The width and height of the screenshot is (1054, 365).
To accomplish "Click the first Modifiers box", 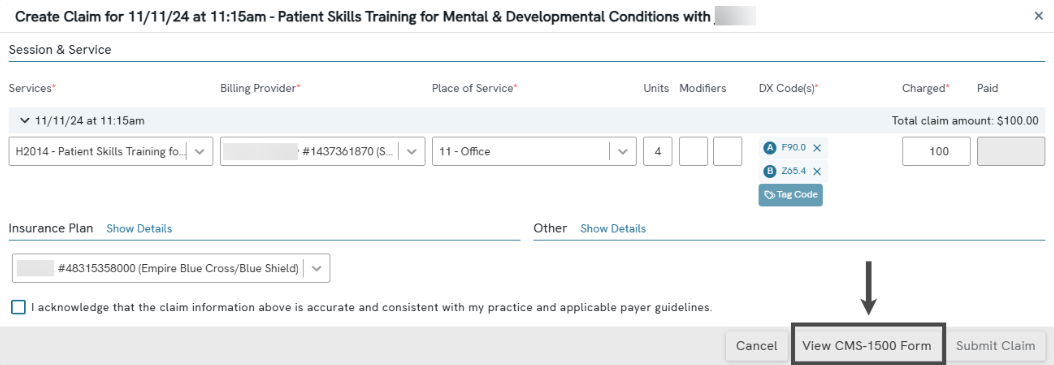I will tap(693, 151).
